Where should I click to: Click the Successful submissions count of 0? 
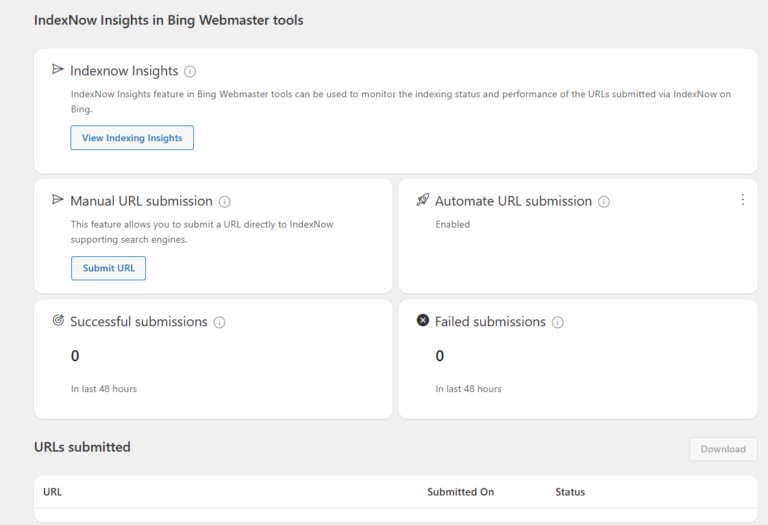(75, 356)
